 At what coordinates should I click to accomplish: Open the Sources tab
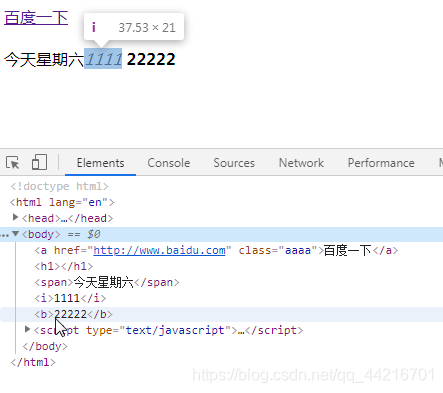coord(234,163)
